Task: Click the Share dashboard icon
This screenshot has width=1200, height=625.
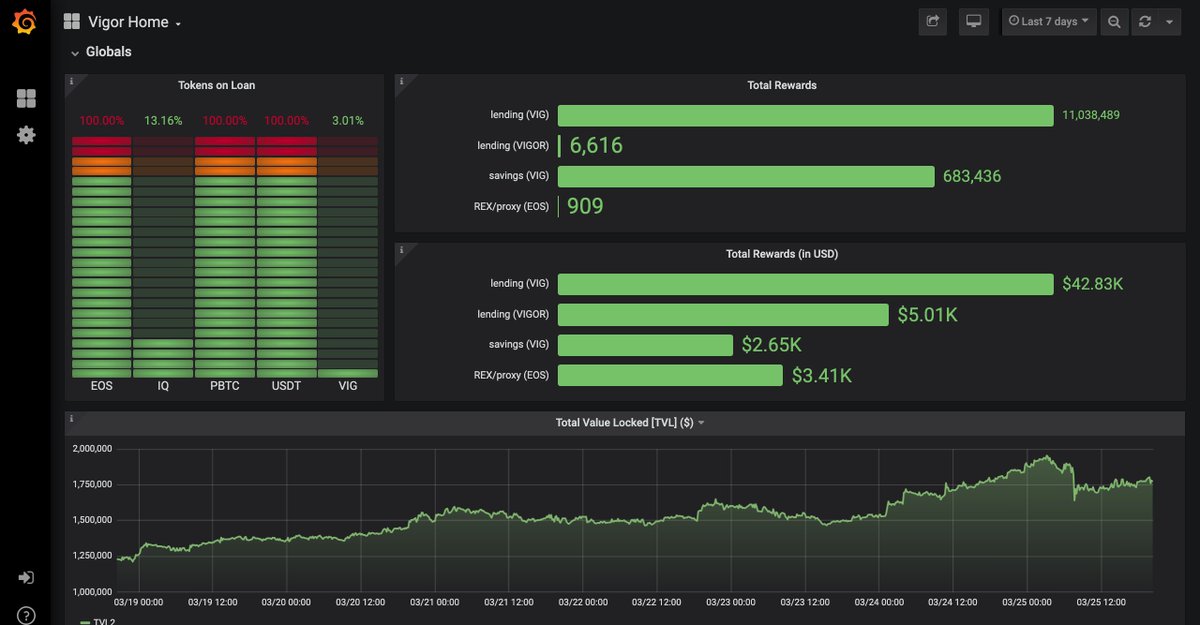Action: pyautogui.click(x=933, y=21)
